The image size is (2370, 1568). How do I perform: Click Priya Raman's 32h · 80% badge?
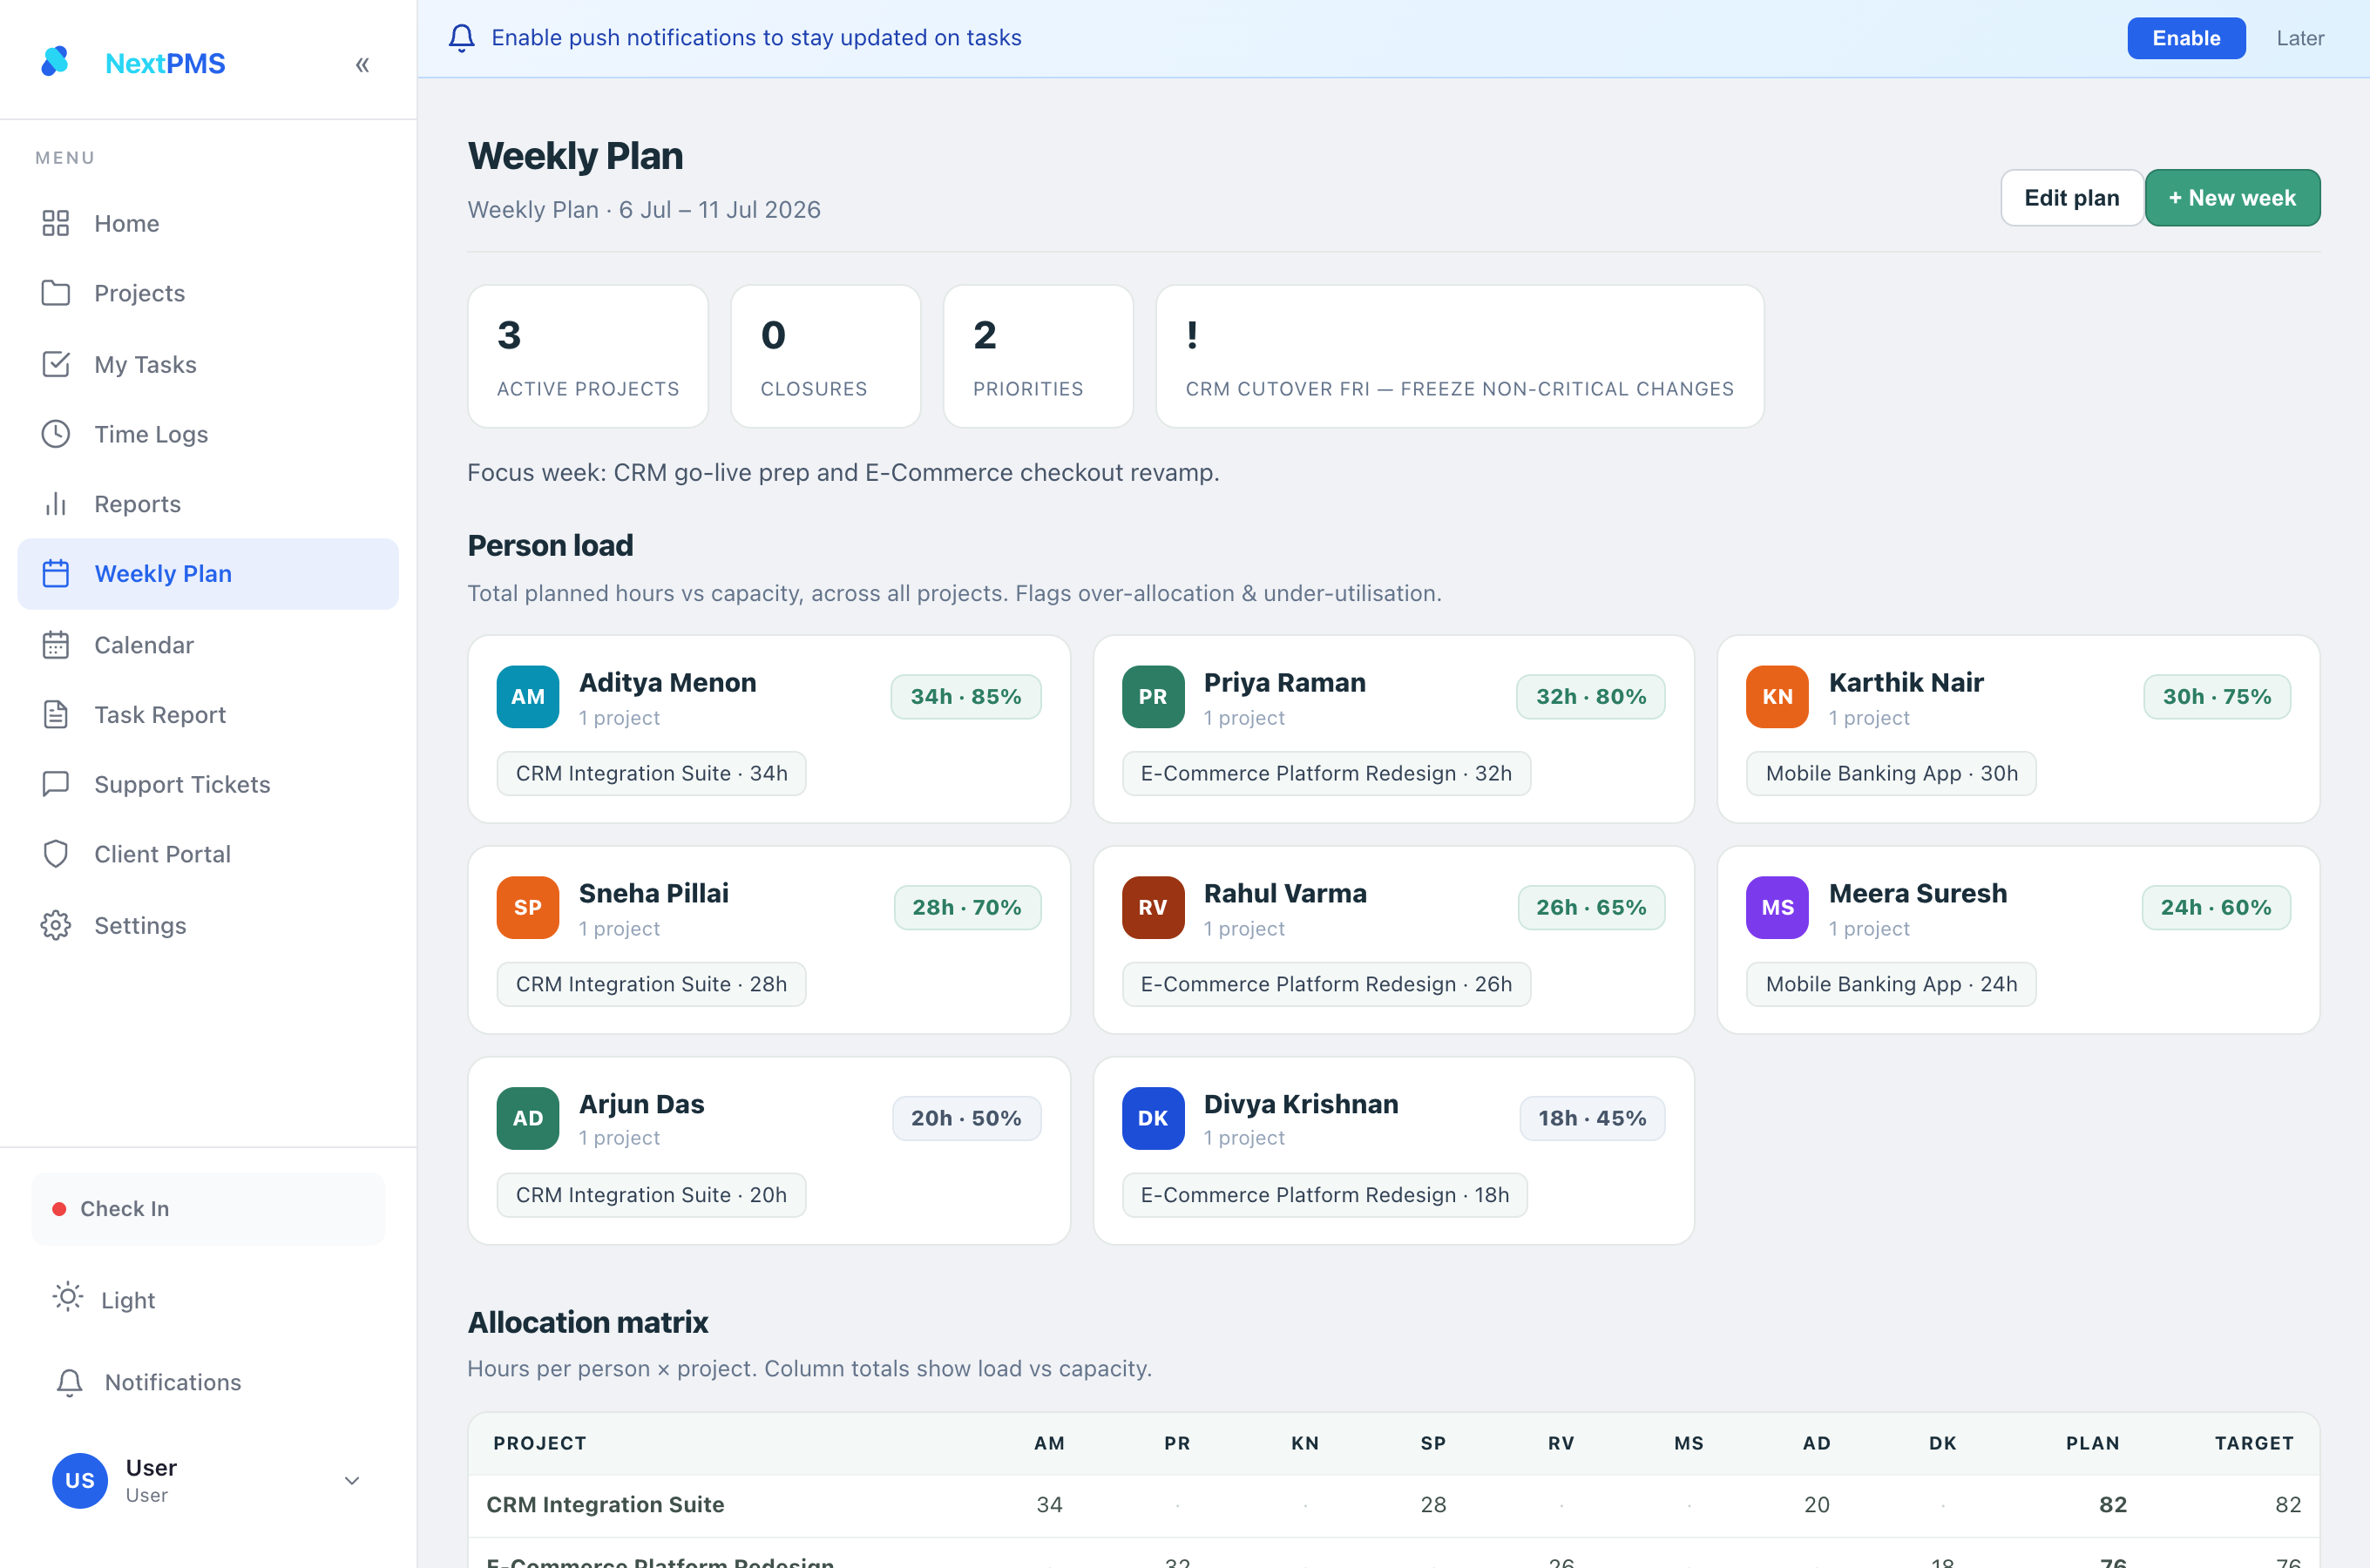pos(1591,697)
